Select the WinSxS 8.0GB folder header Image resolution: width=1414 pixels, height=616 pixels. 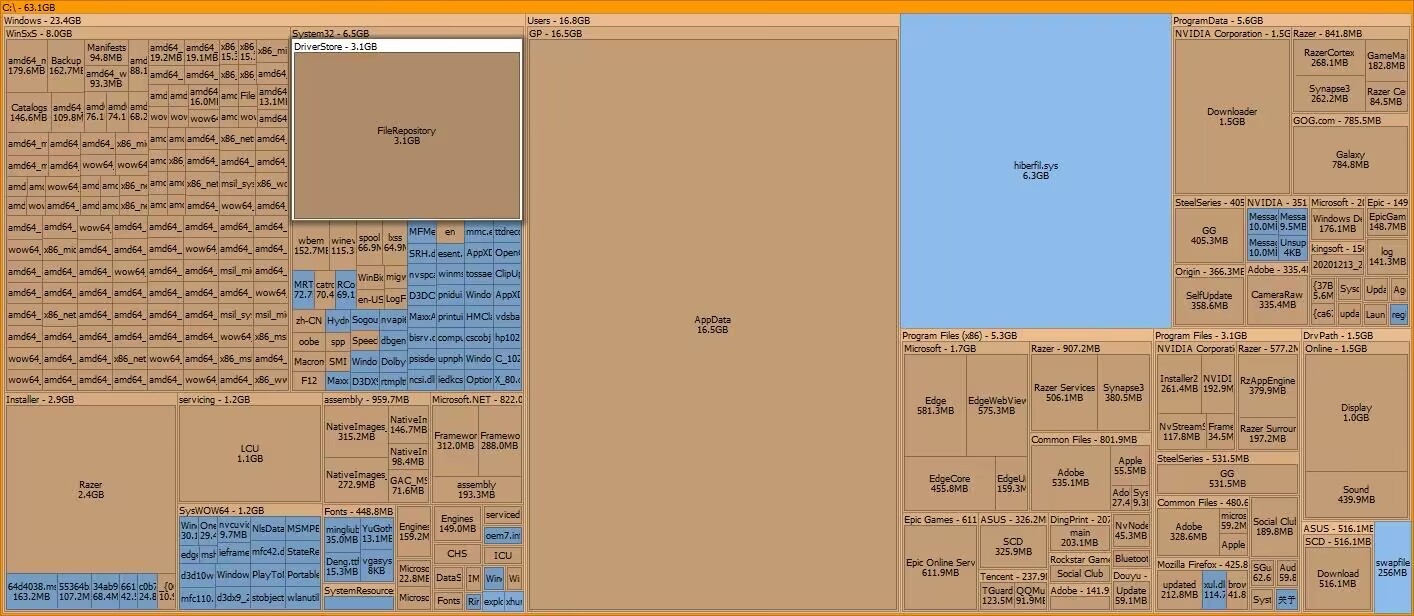(146, 33)
